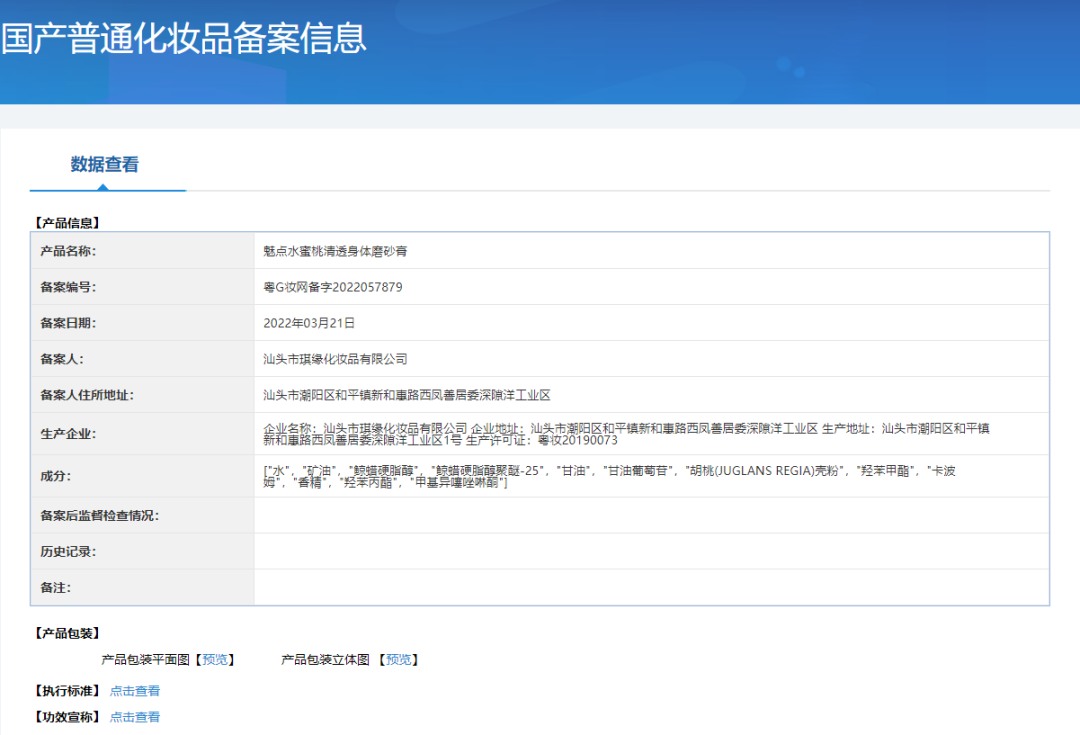Screen dimensions: 1080x735
Task: Click the 产品名称 label
Action: [x=68, y=251]
